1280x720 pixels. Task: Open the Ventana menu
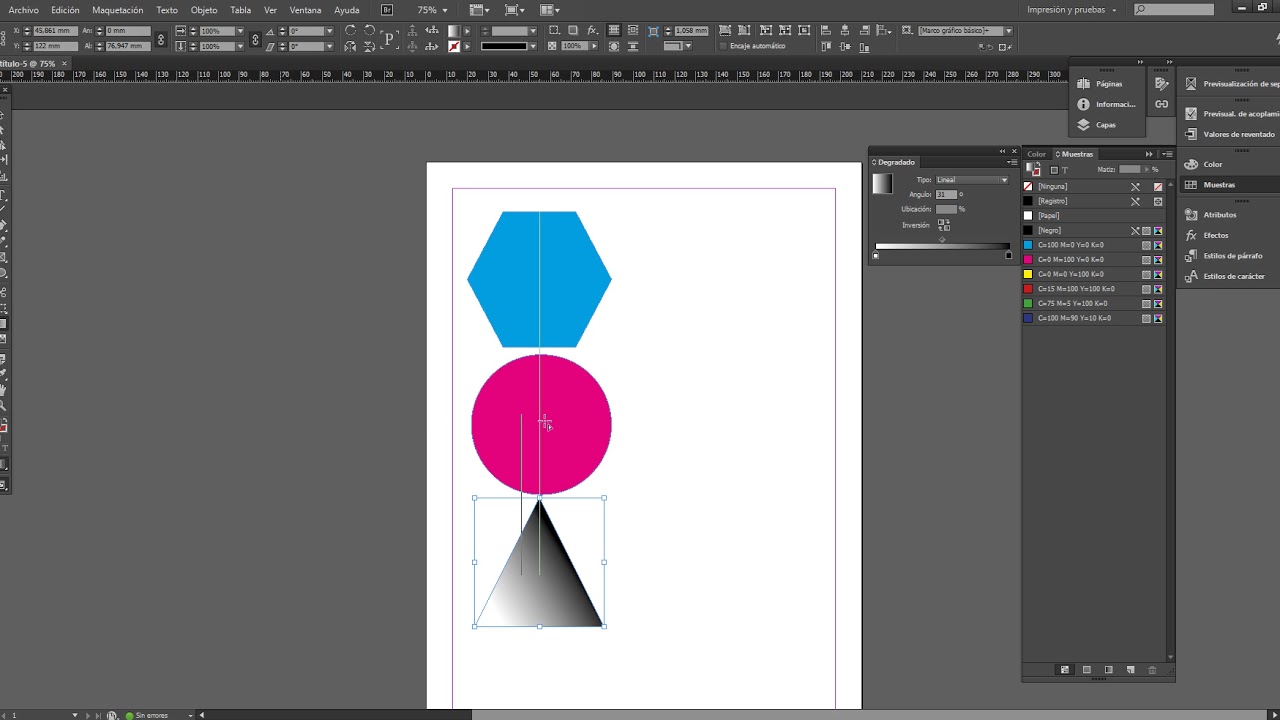pos(305,10)
